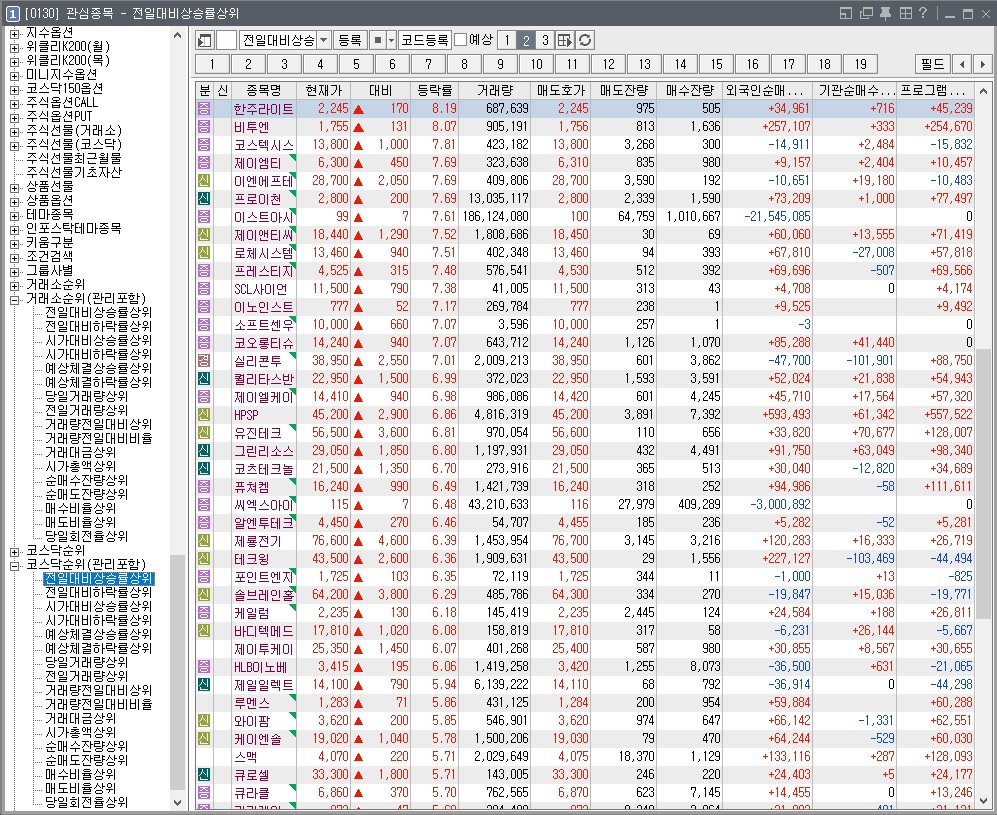
Task: Click the marker icon of 한주라이트 row
Action: 203,109
